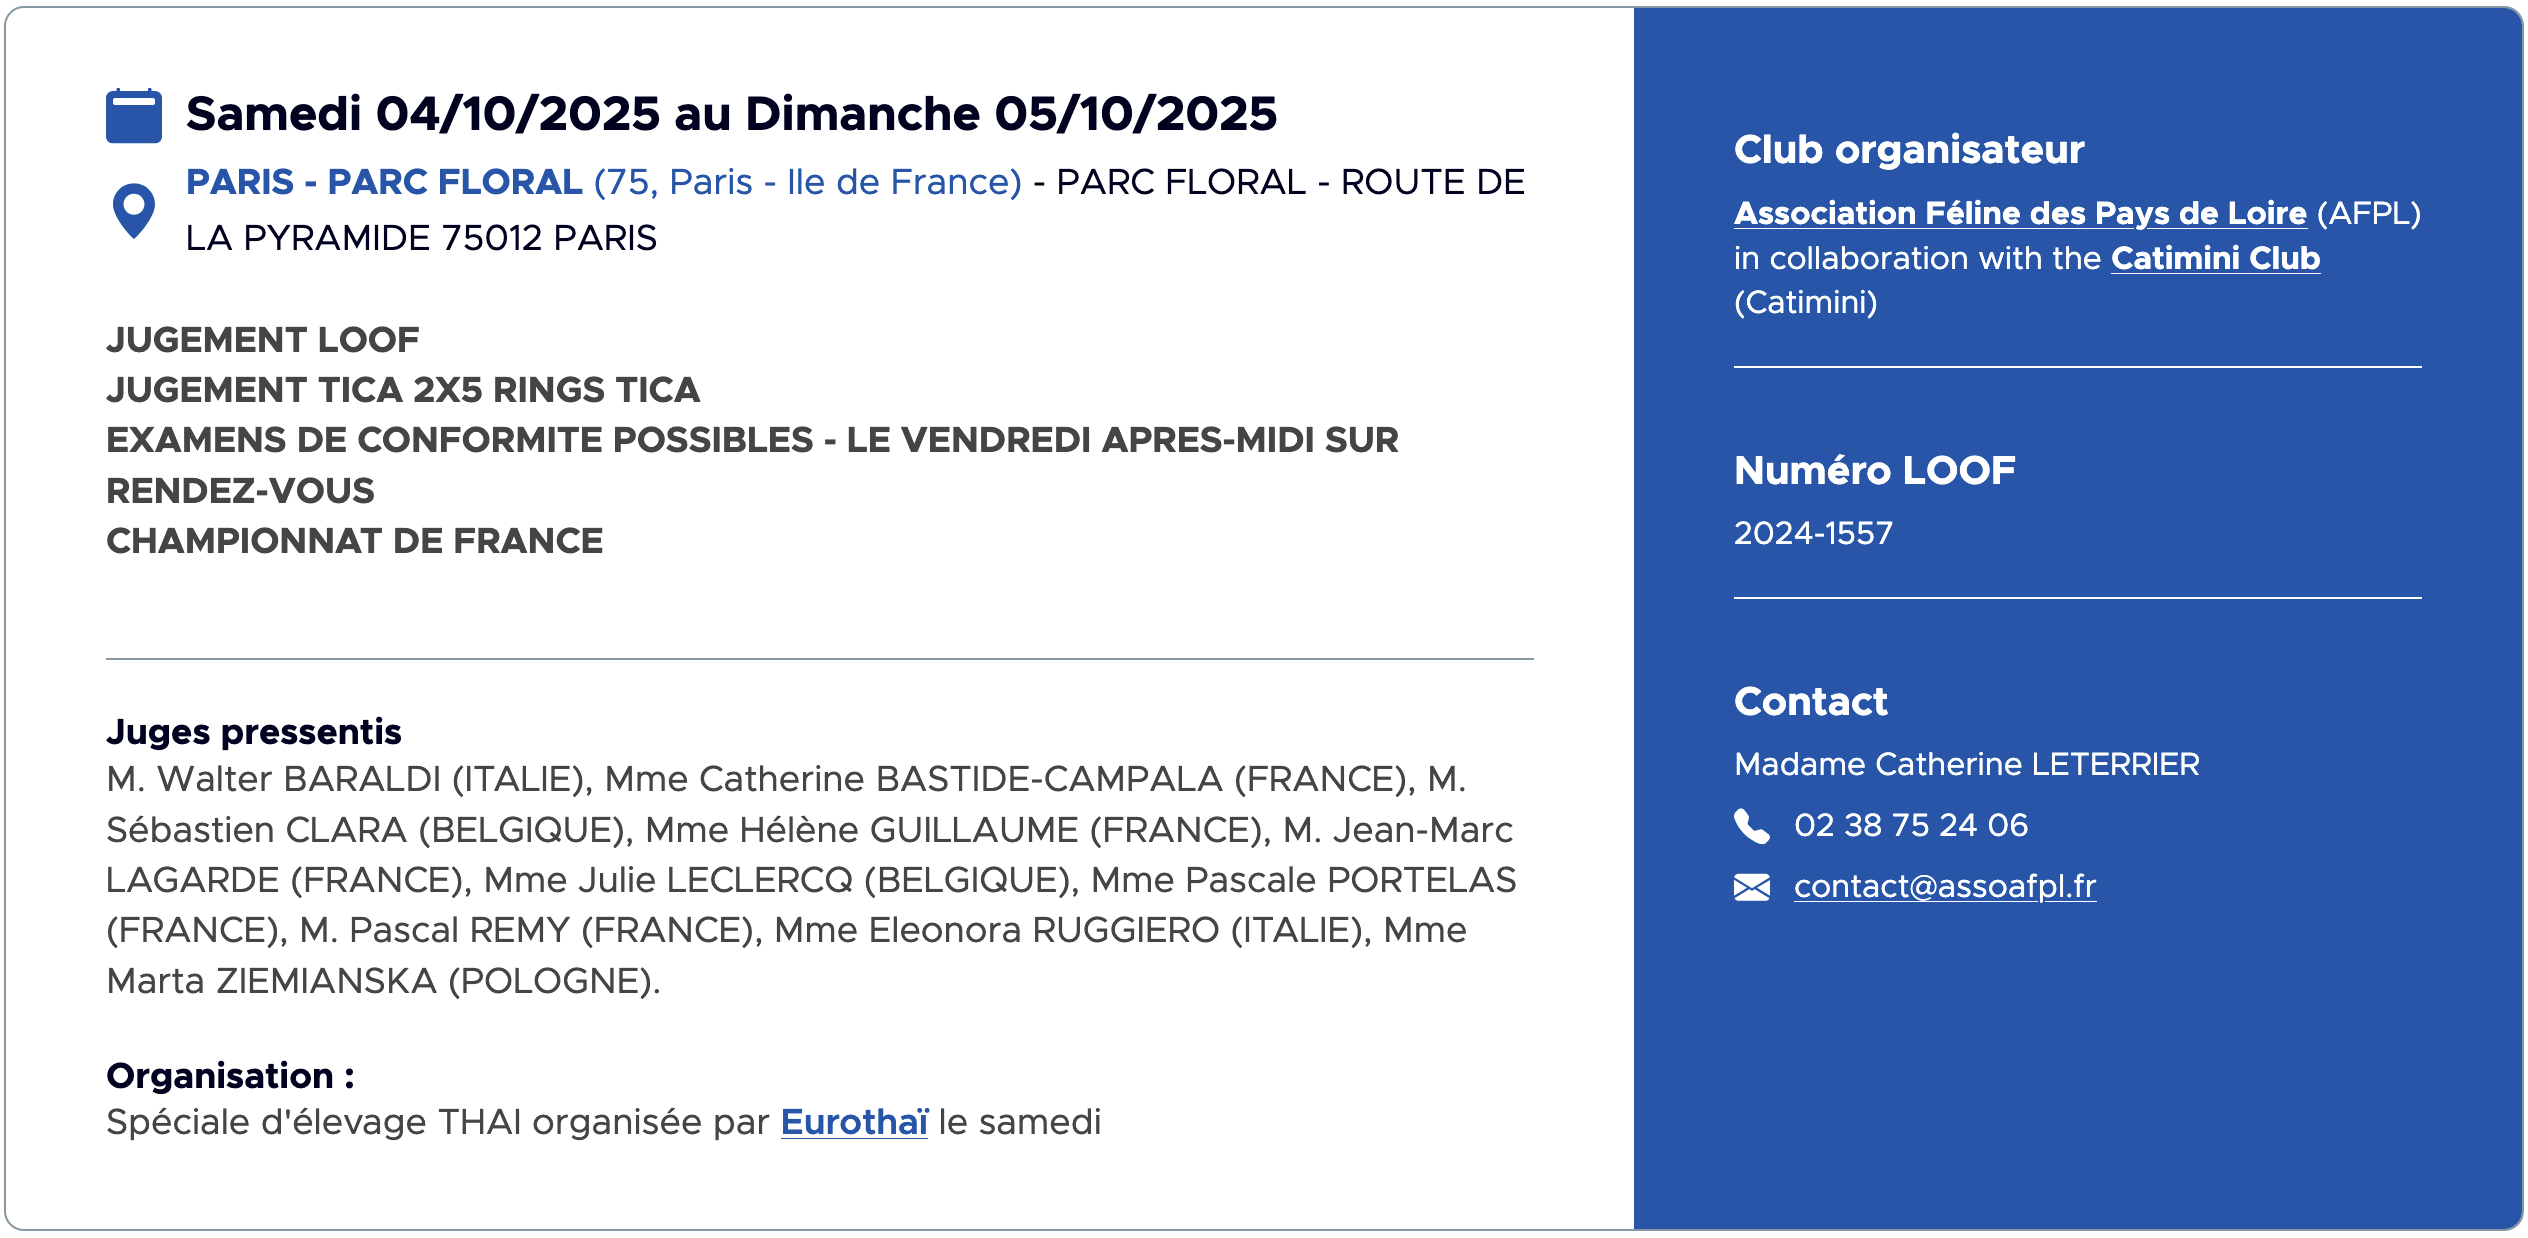This screenshot has width=2528, height=1238.
Task: Click the Juges pressentis heading
Action: coord(254,732)
